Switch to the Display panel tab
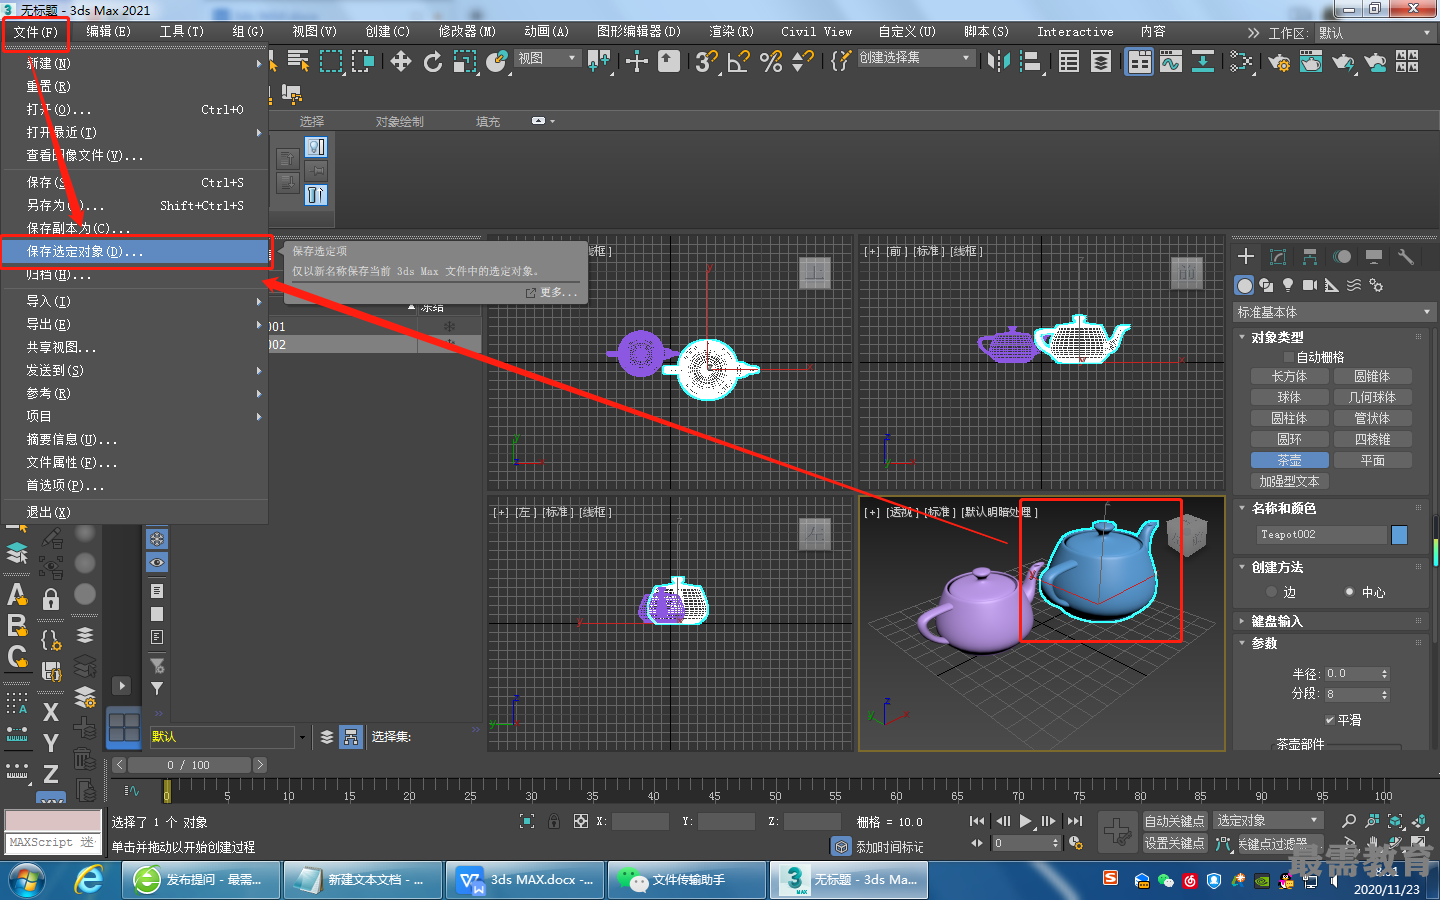This screenshot has height=900, width=1440. (x=1374, y=257)
